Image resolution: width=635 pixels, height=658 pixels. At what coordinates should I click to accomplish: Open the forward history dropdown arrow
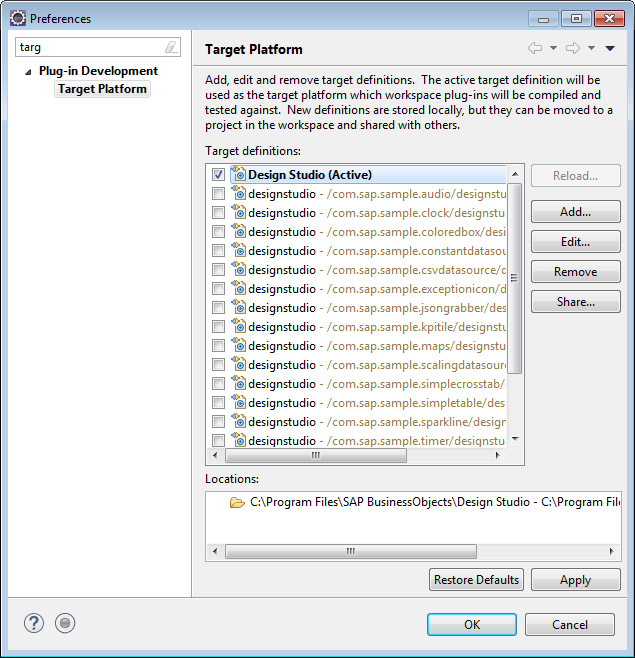point(591,48)
